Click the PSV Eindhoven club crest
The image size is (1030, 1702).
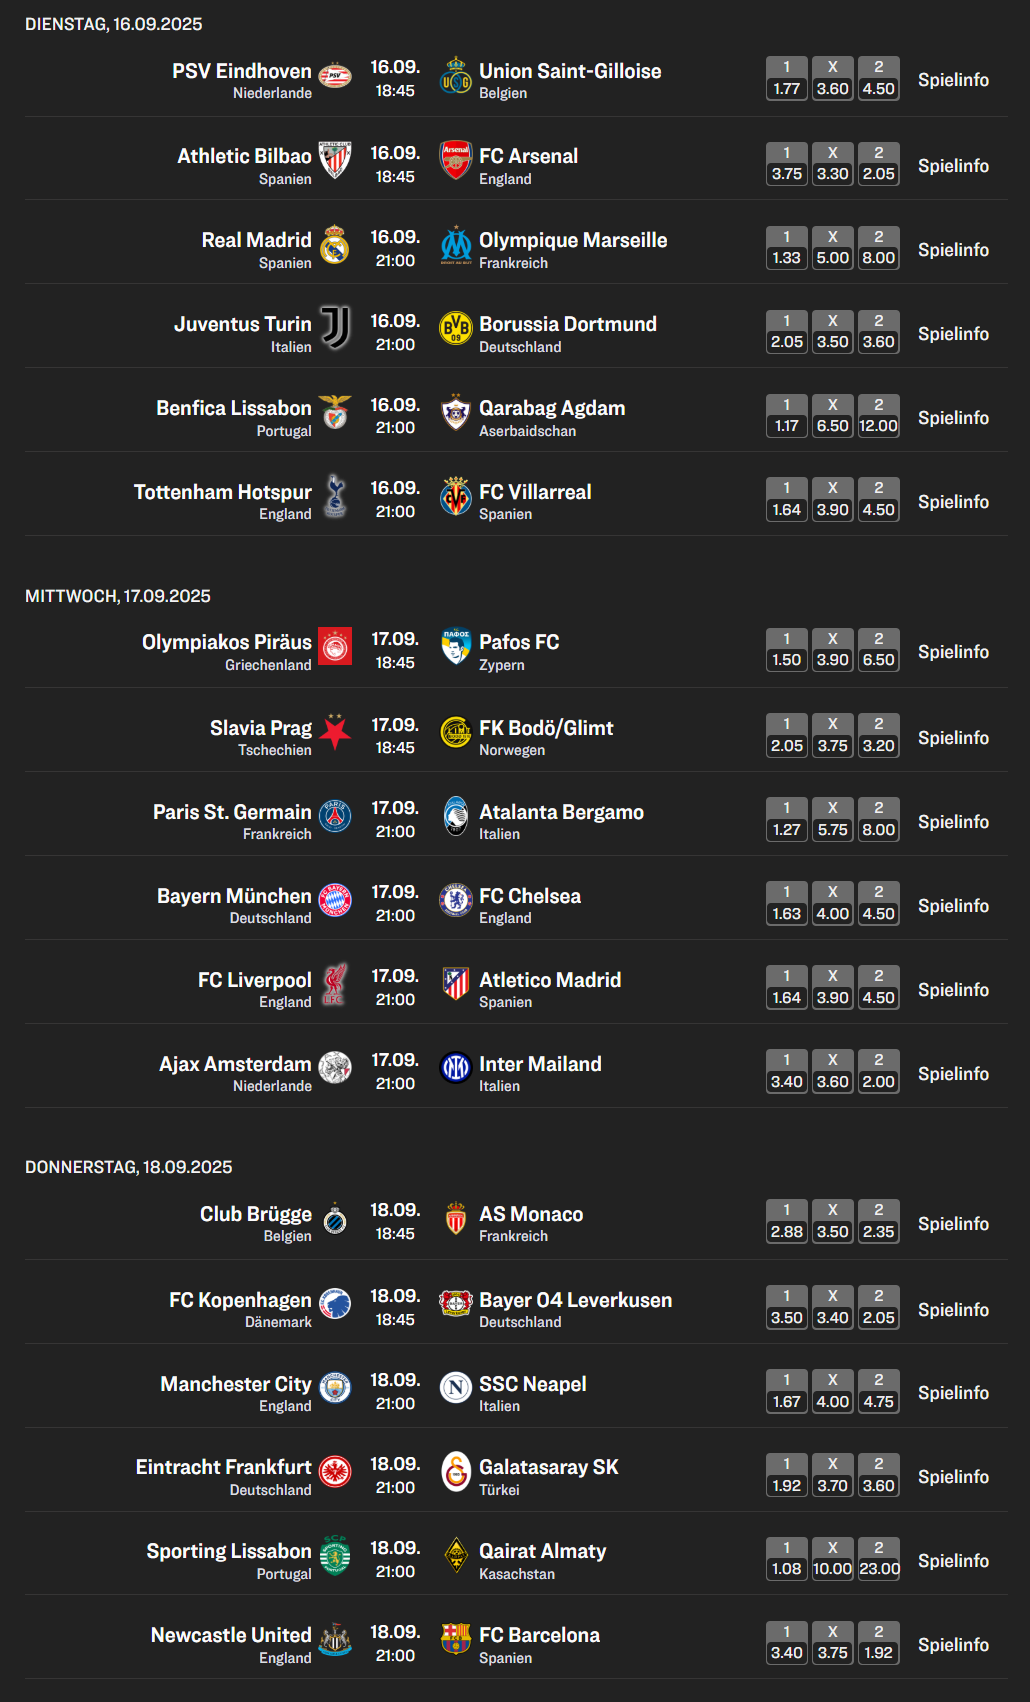click(x=335, y=76)
